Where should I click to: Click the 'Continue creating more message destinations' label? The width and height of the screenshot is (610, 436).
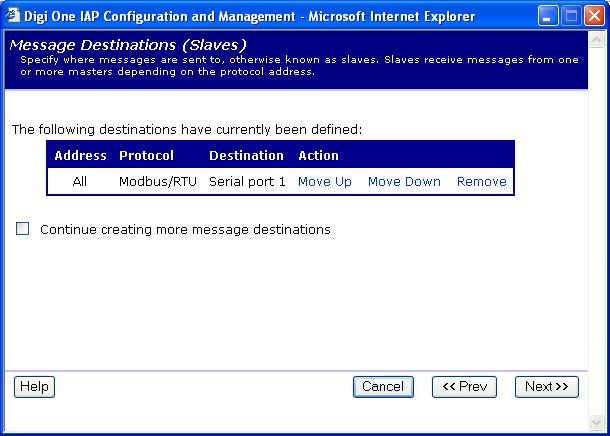click(185, 229)
